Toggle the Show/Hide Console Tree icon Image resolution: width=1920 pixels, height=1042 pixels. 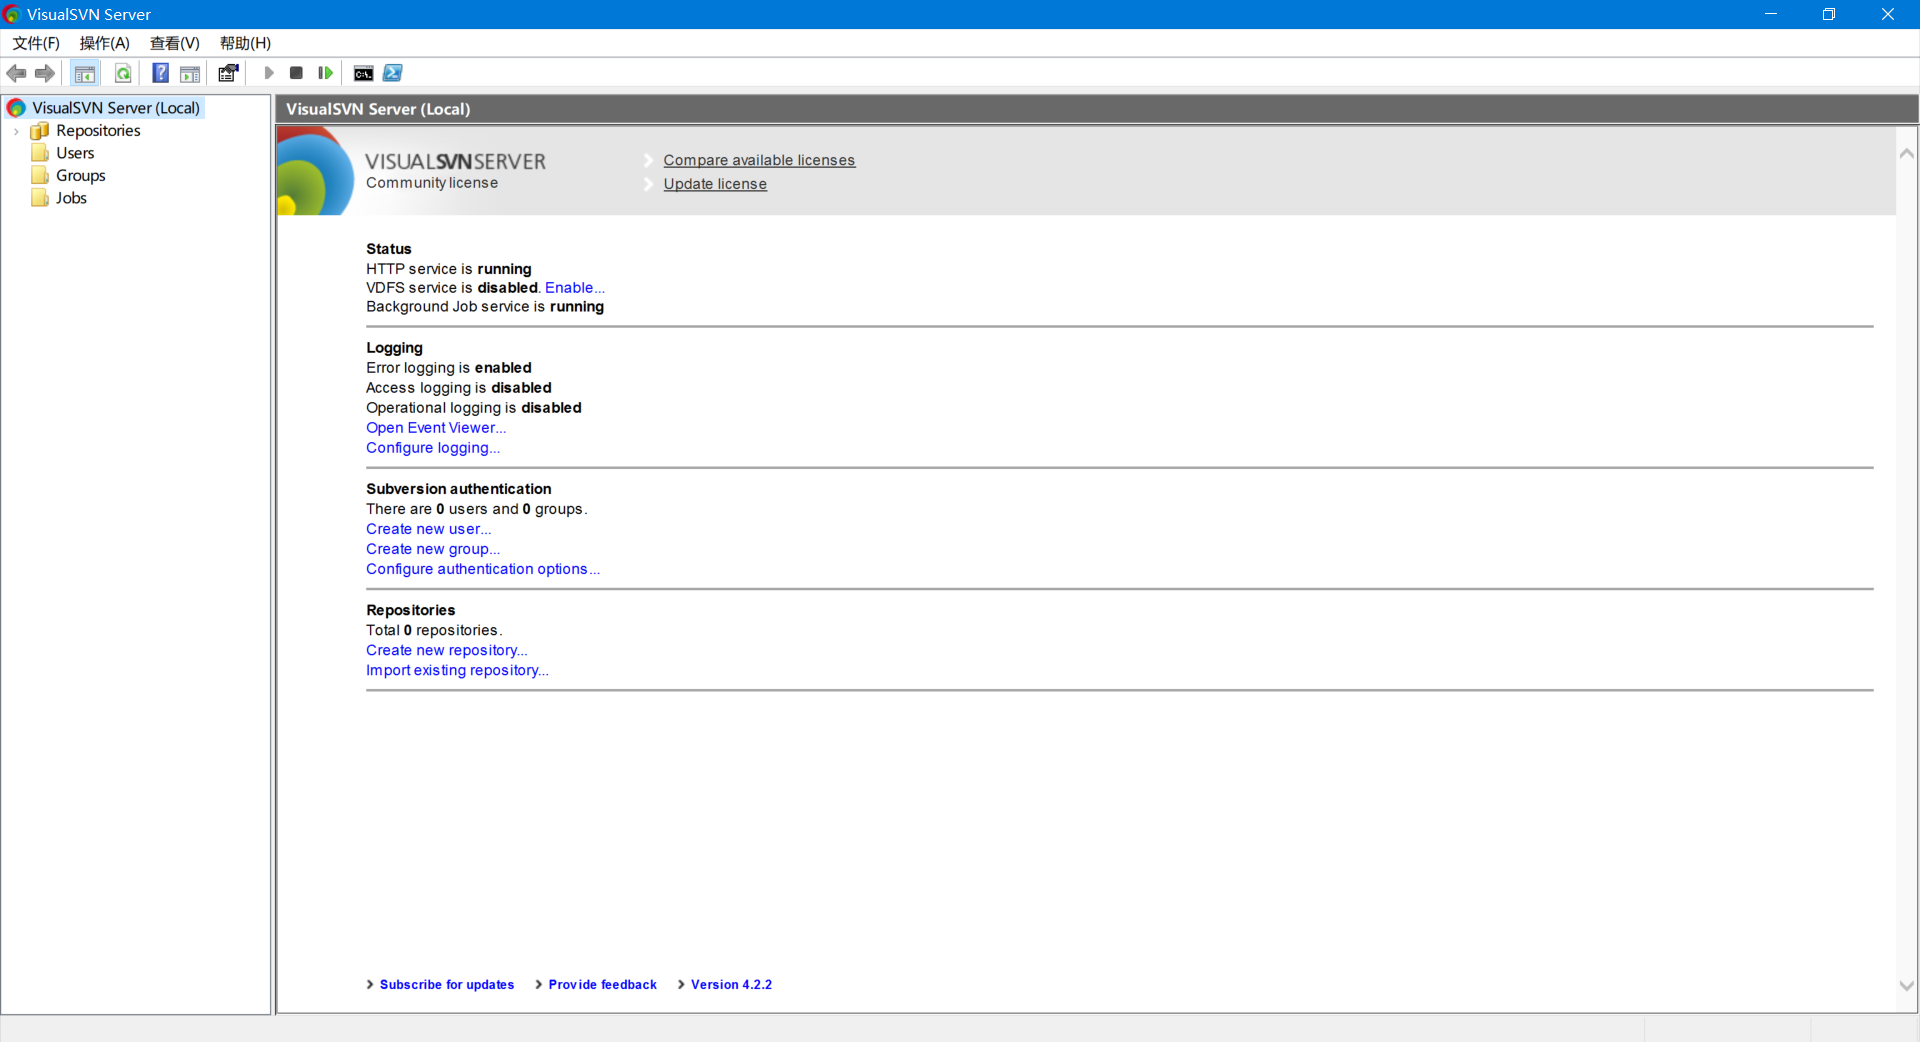[85, 73]
